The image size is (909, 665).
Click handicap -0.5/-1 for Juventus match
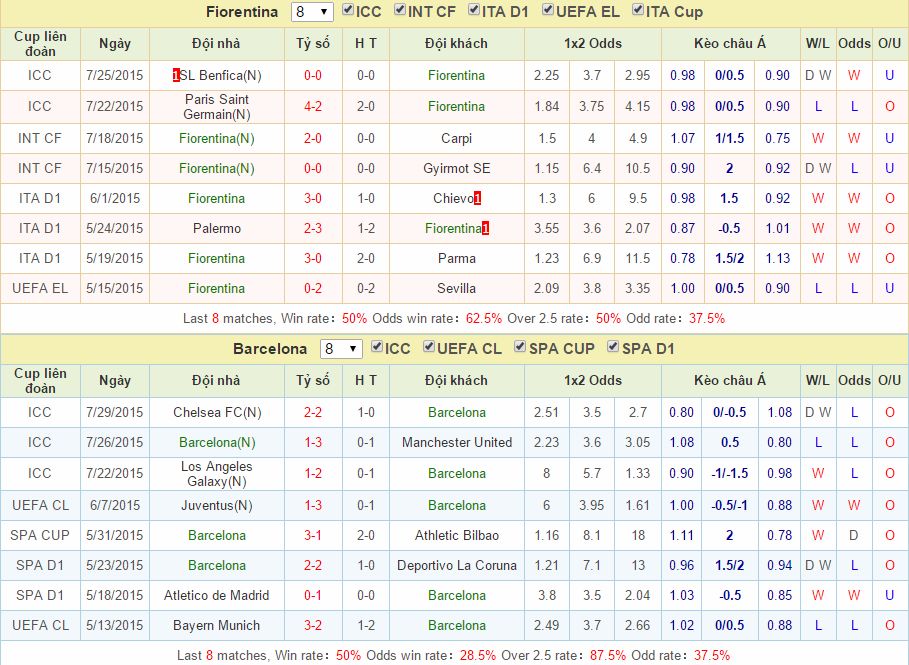pyautogui.click(x=729, y=506)
